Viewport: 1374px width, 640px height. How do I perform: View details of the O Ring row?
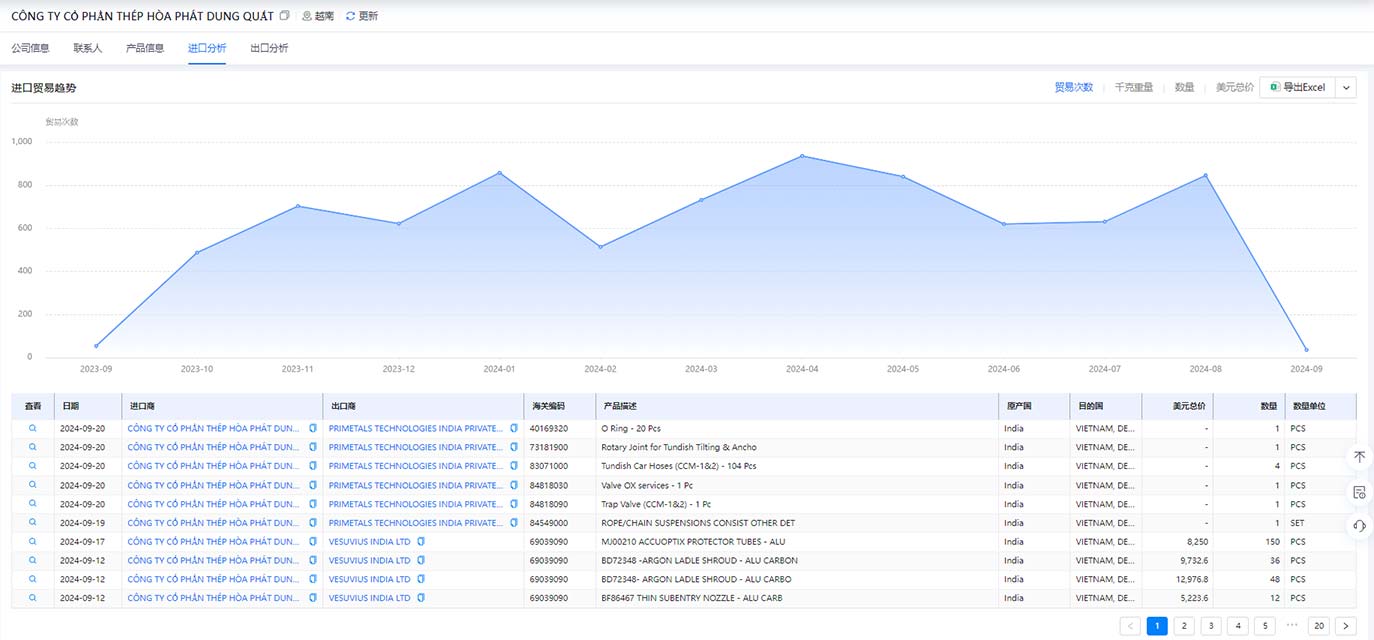pyautogui.click(x=32, y=428)
